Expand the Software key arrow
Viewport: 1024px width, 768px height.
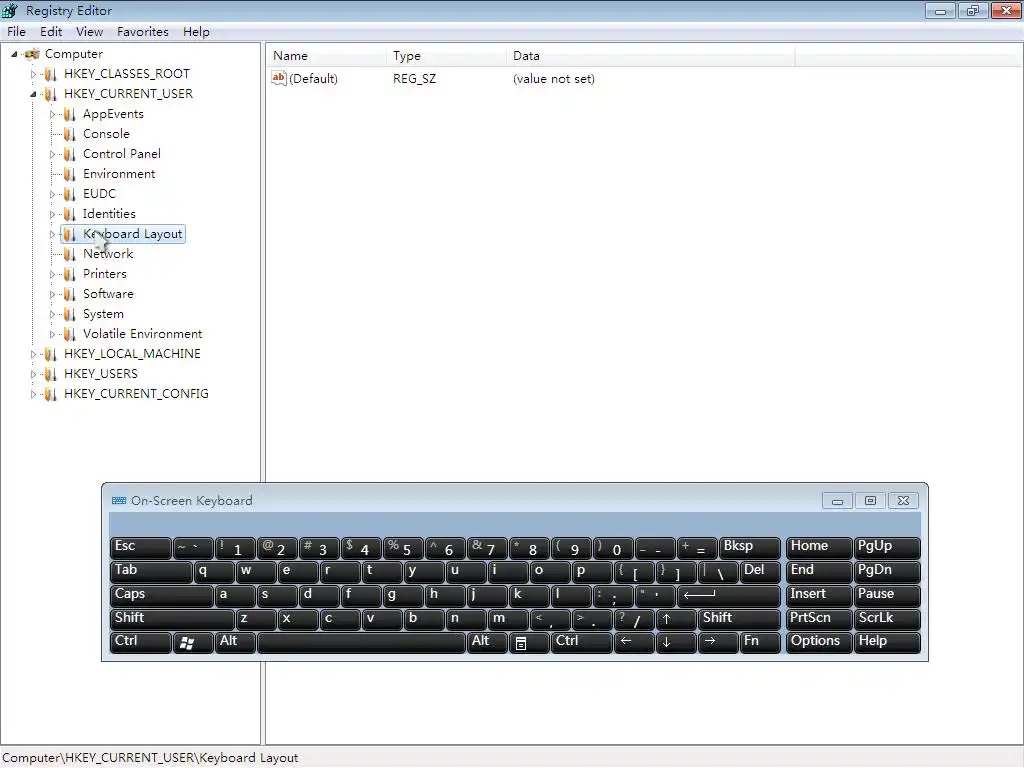(52, 295)
